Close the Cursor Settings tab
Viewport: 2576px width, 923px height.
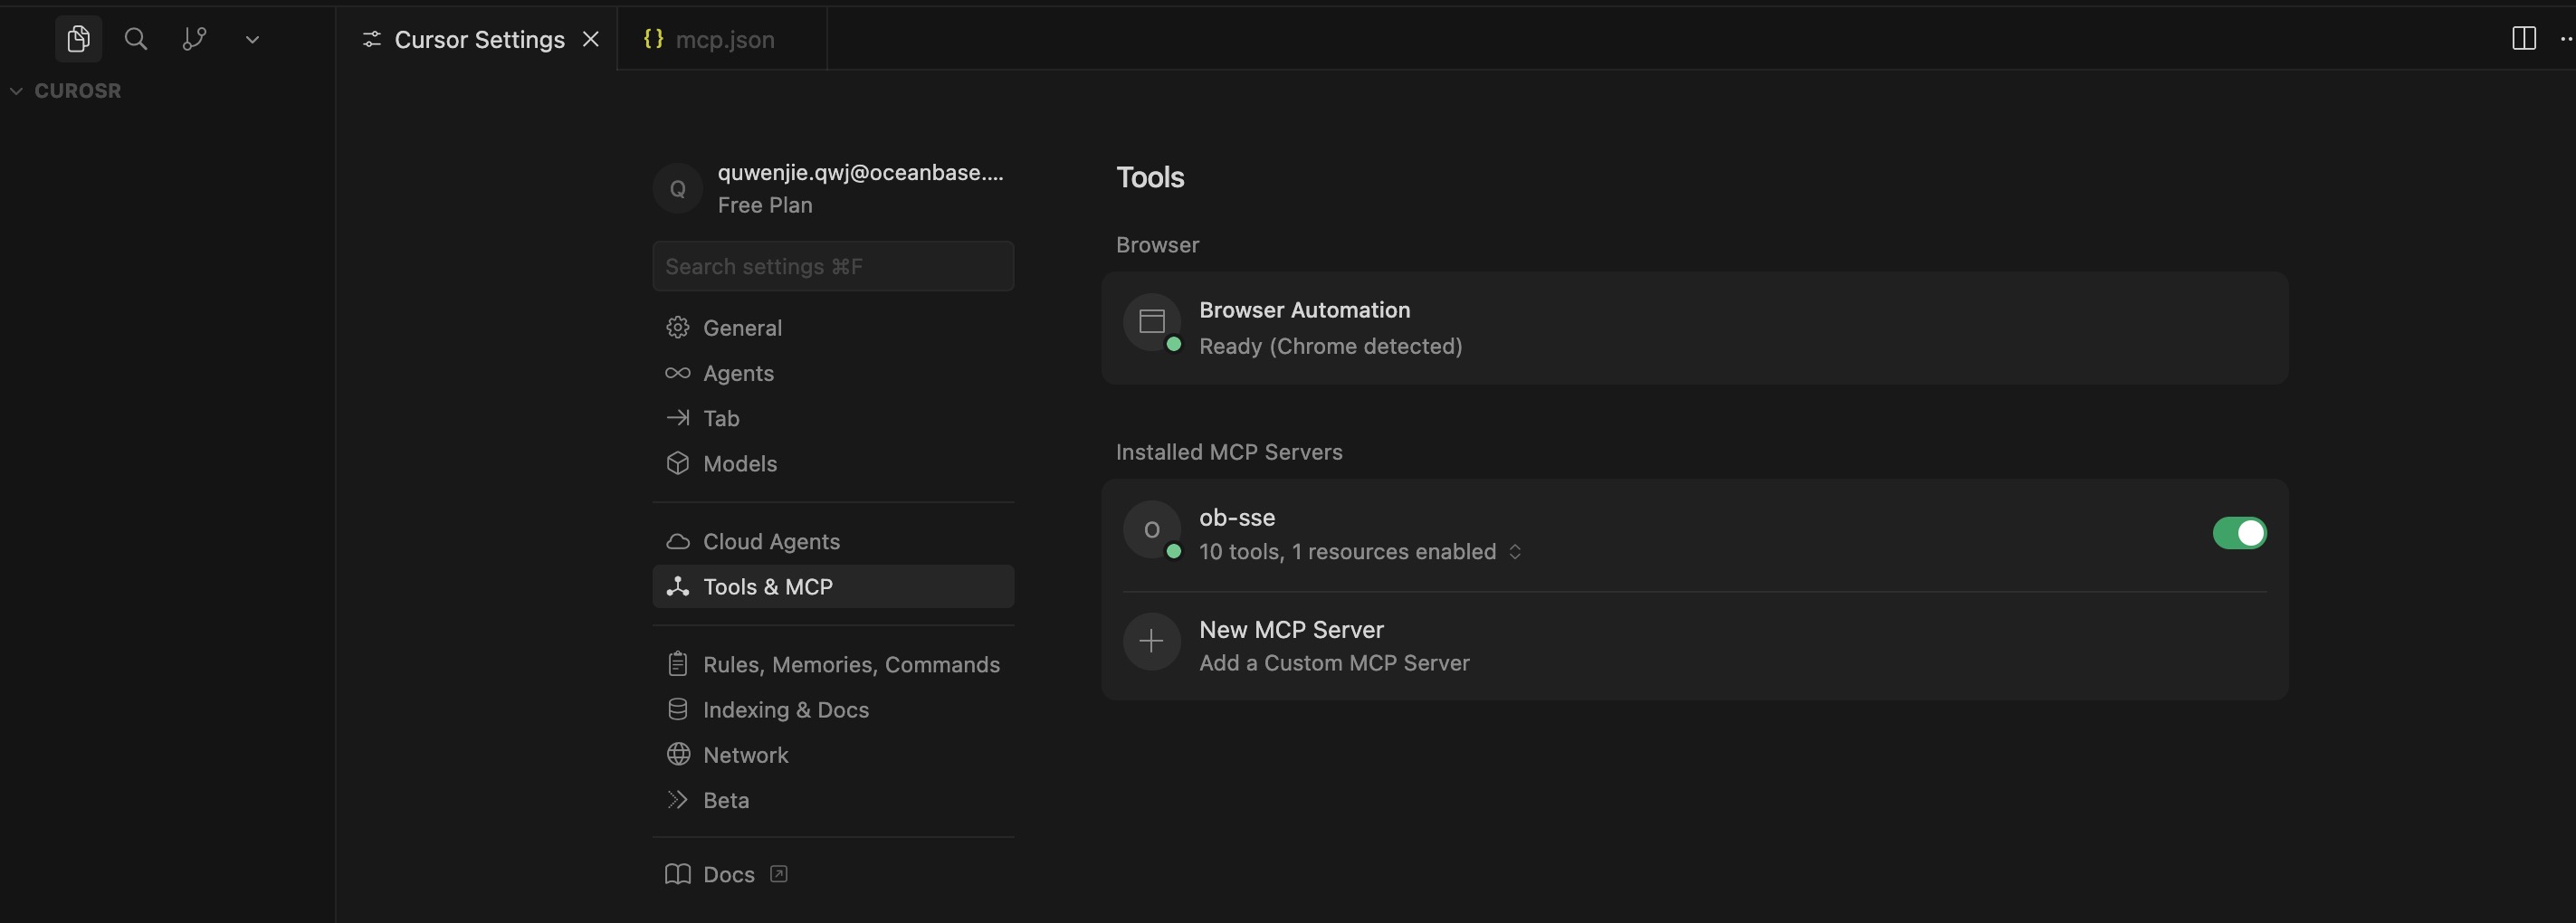click(591, 39)
